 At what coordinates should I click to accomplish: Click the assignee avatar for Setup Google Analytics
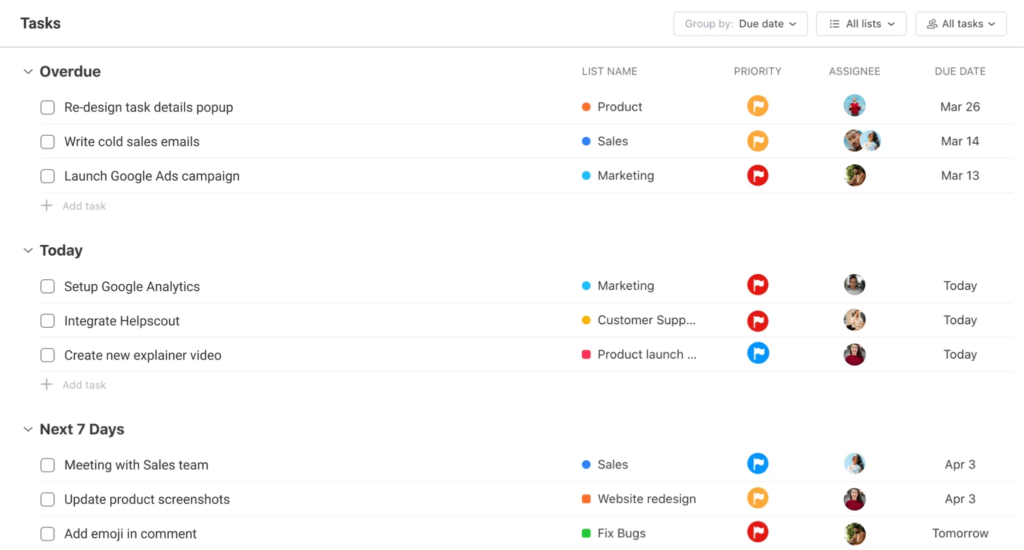coord(854,285)
